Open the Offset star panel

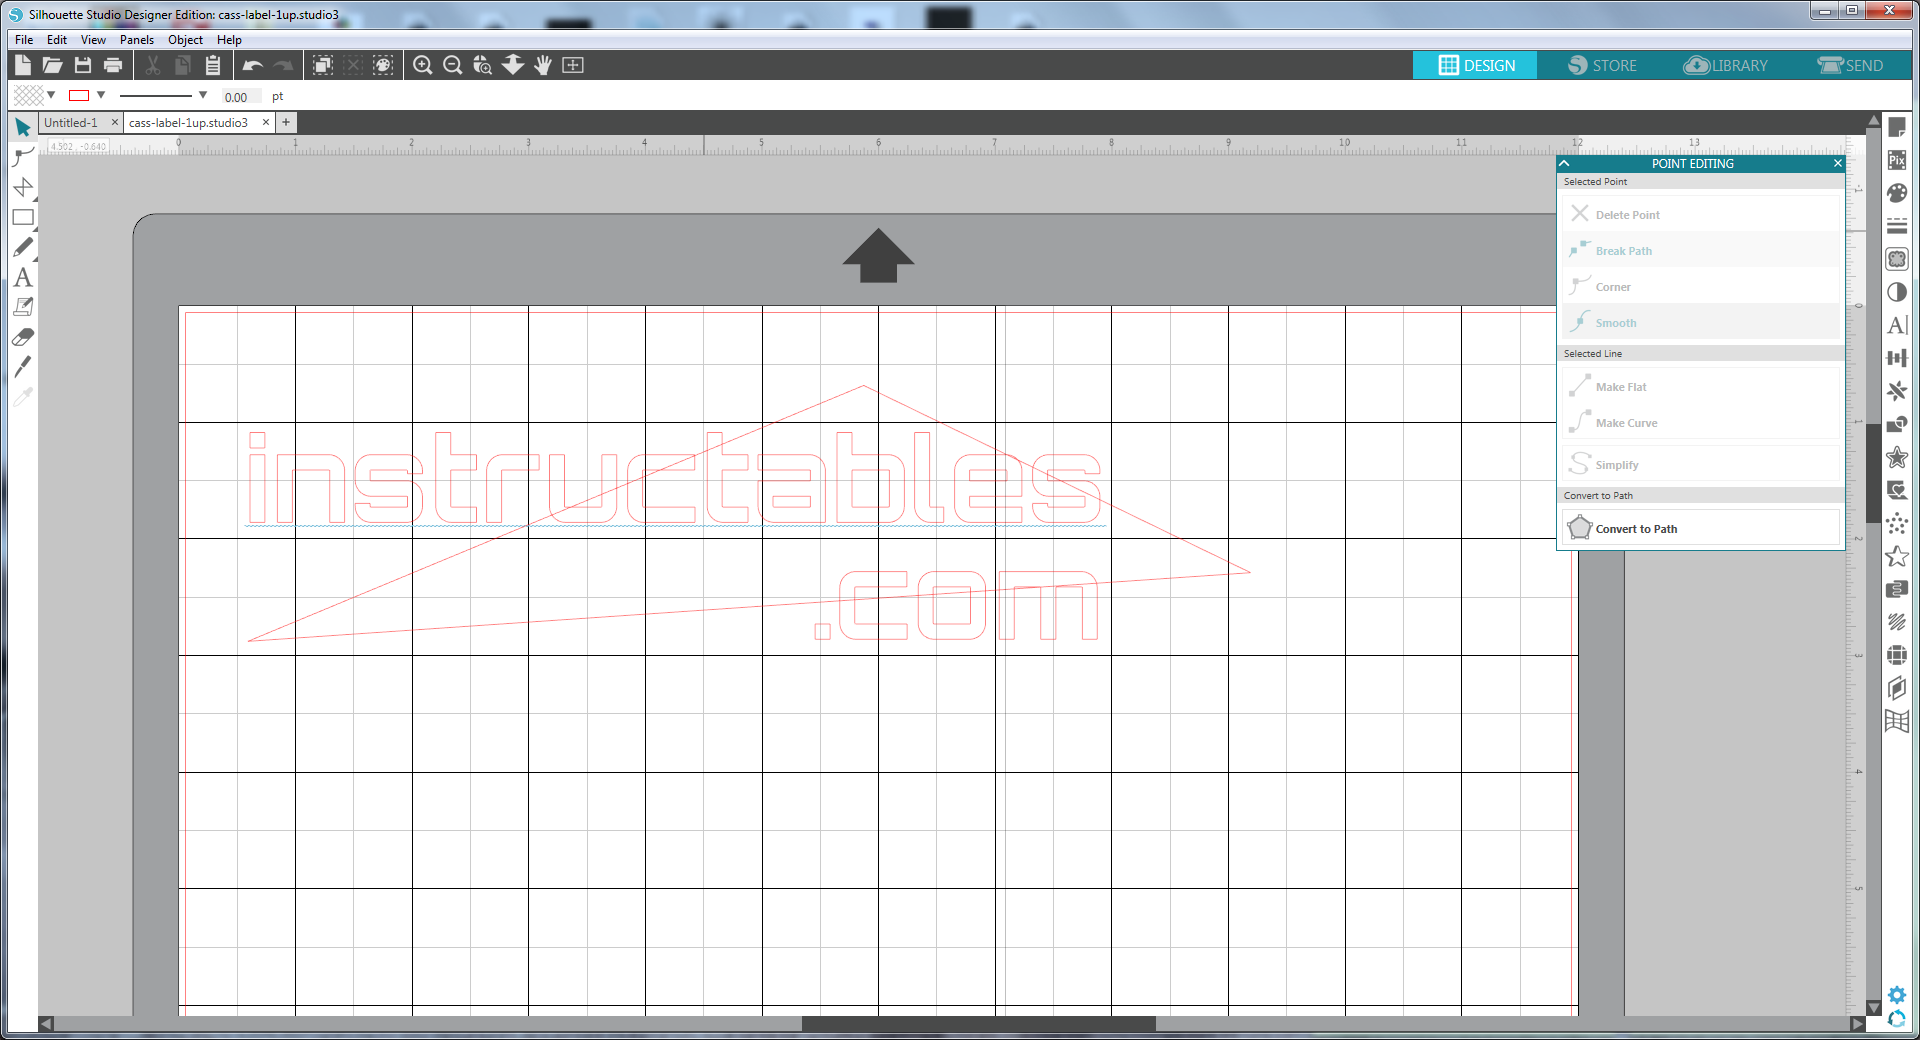tap(1897, 457)
